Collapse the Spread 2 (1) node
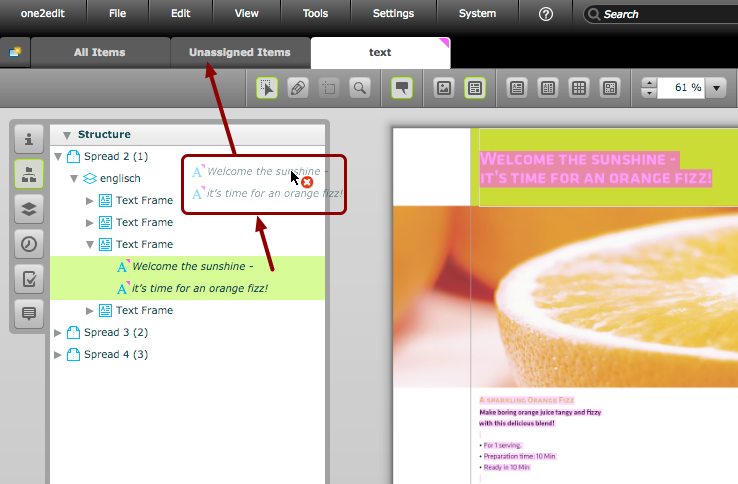This screenshot has height=484, width=738. click(x=58, y=156)
